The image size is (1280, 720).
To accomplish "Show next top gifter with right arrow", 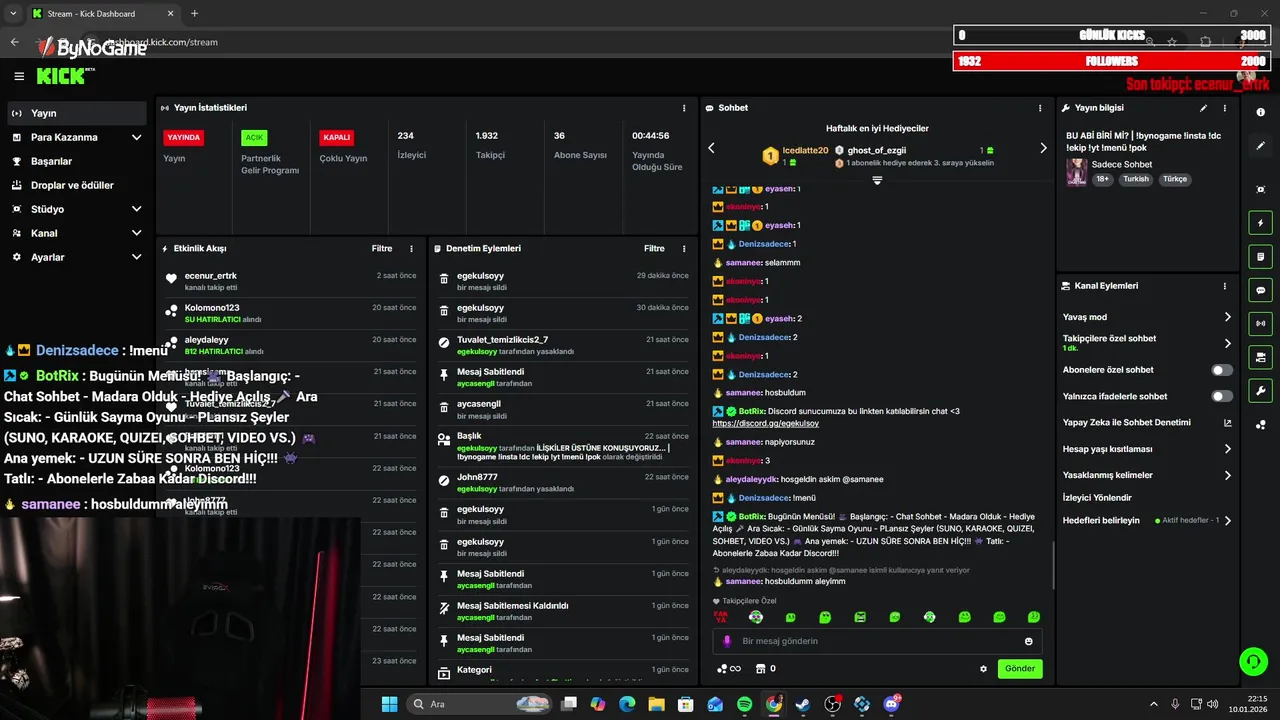I will (x=1043, y=148).
